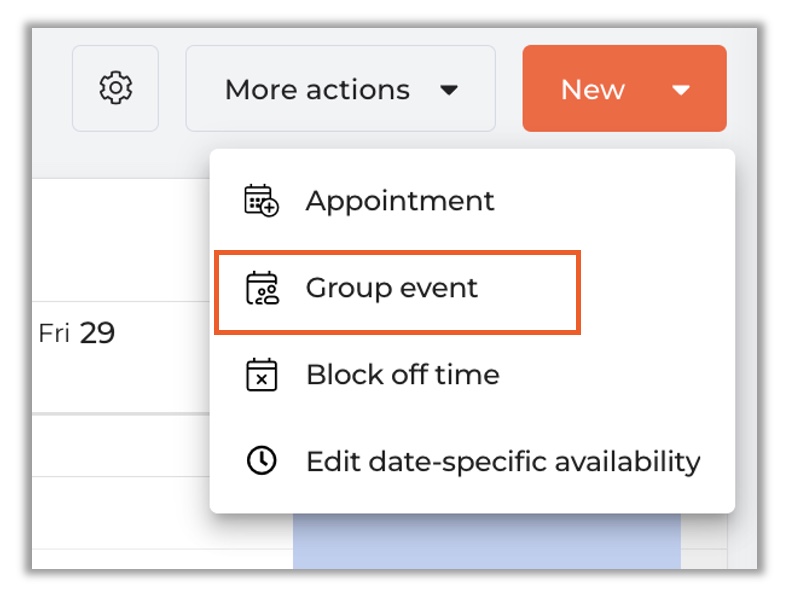The image size is (786, 592).
Task: Open calendar settings via gear icon
Action: coord(115,88)
